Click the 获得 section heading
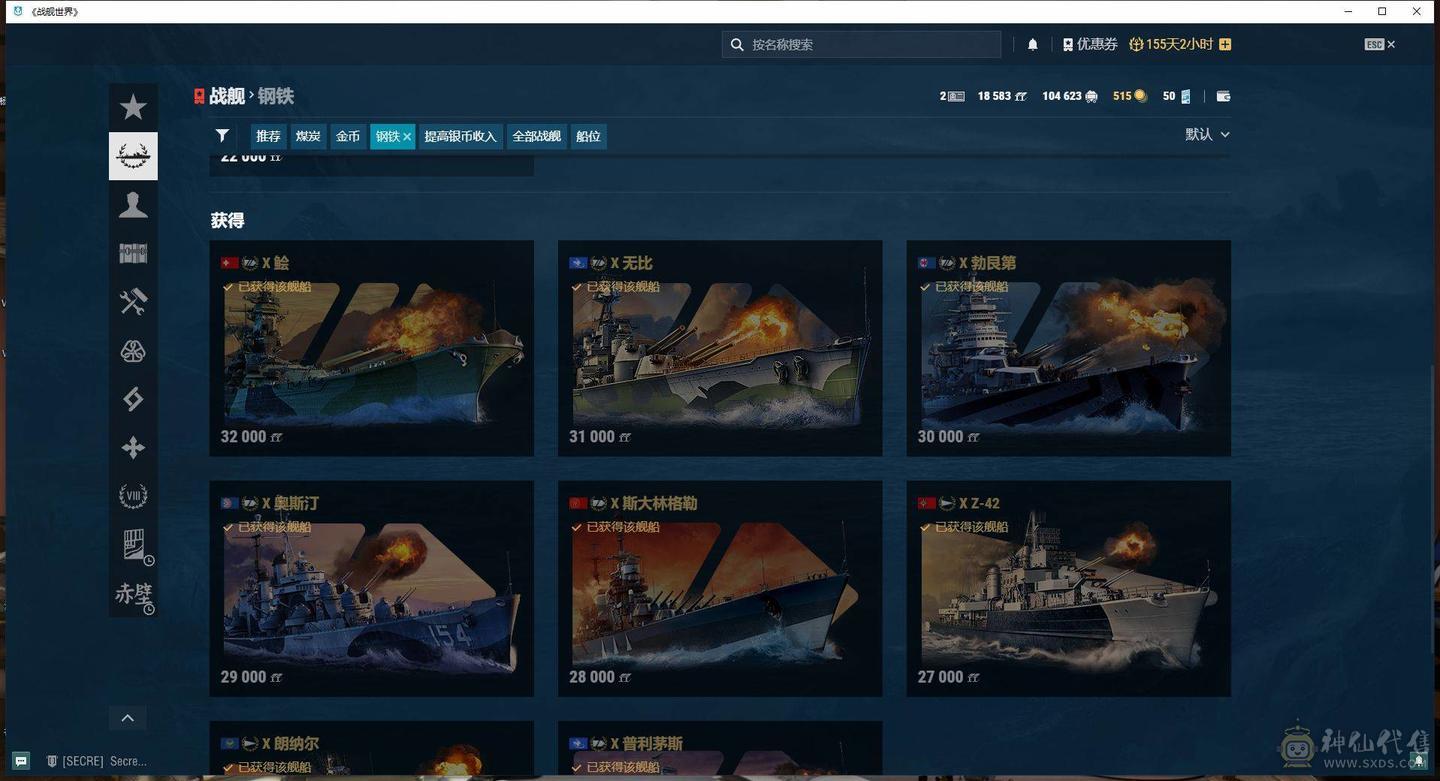 pyautogui.click(x=228, y=220)
